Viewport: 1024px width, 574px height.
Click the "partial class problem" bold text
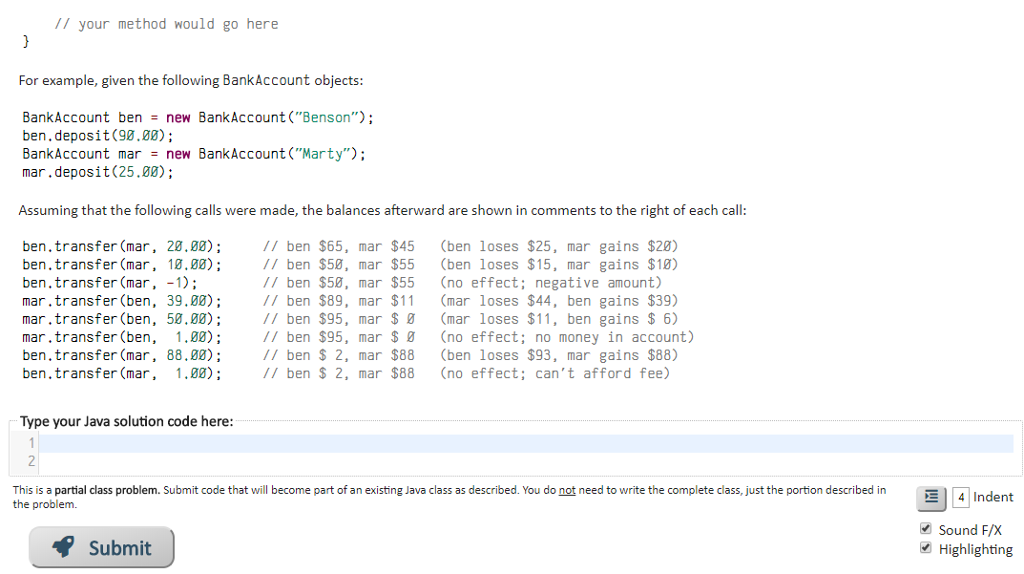107,490
